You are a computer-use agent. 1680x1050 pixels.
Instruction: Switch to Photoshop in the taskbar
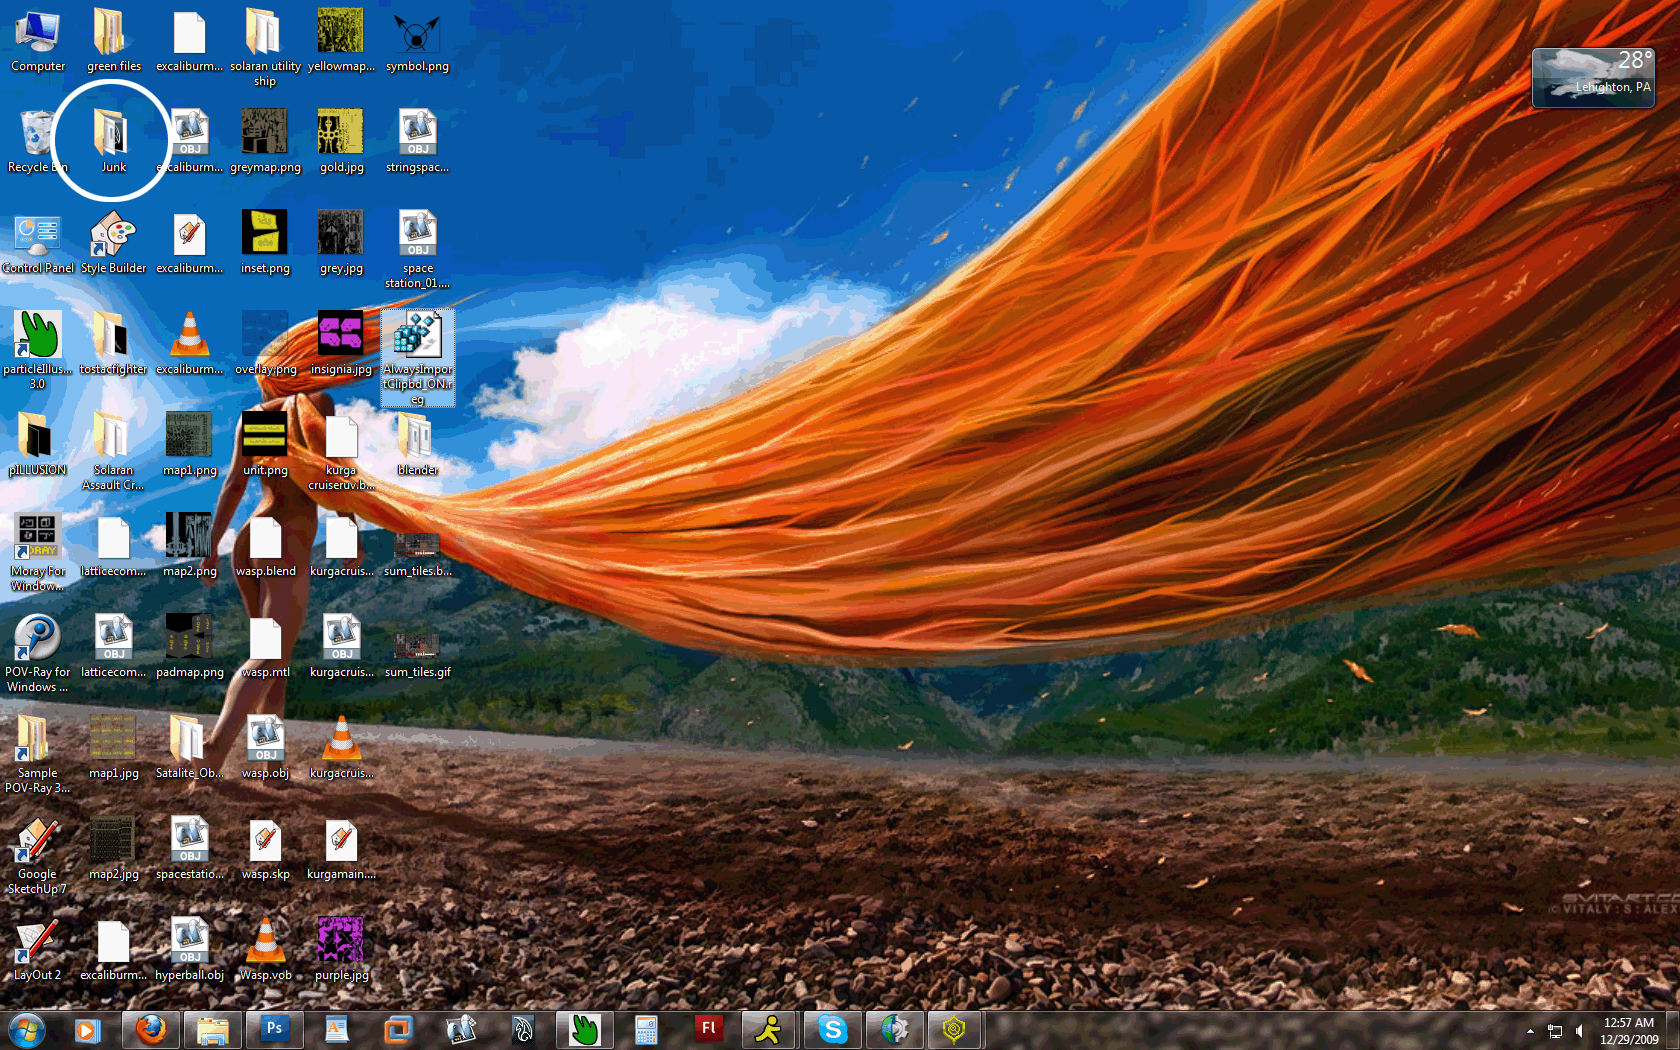click(x=274, y=1030)
